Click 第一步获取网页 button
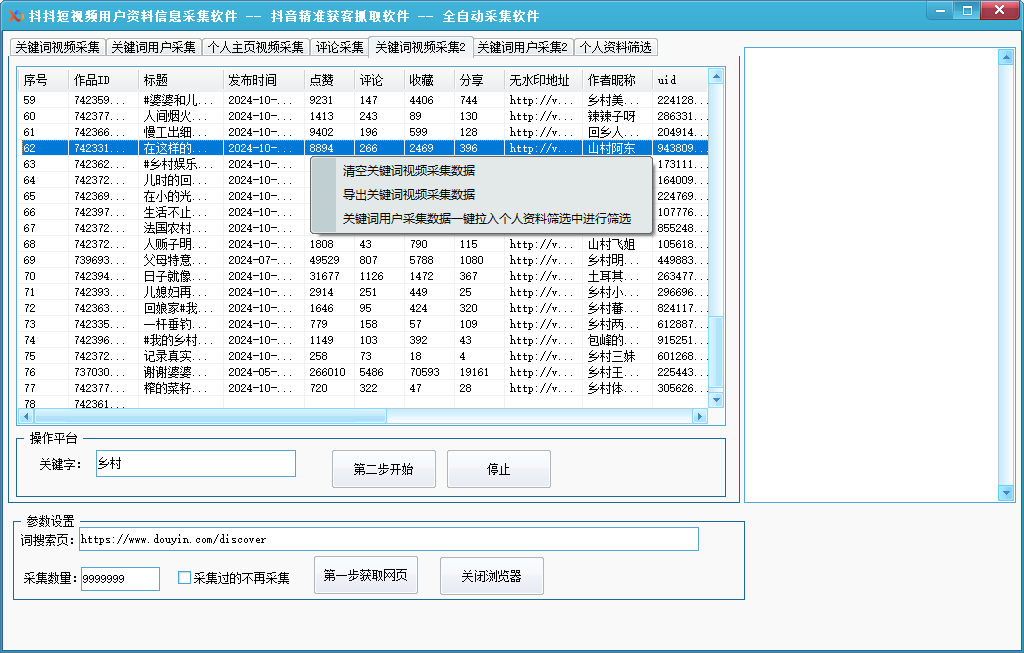 pos(366,575)
